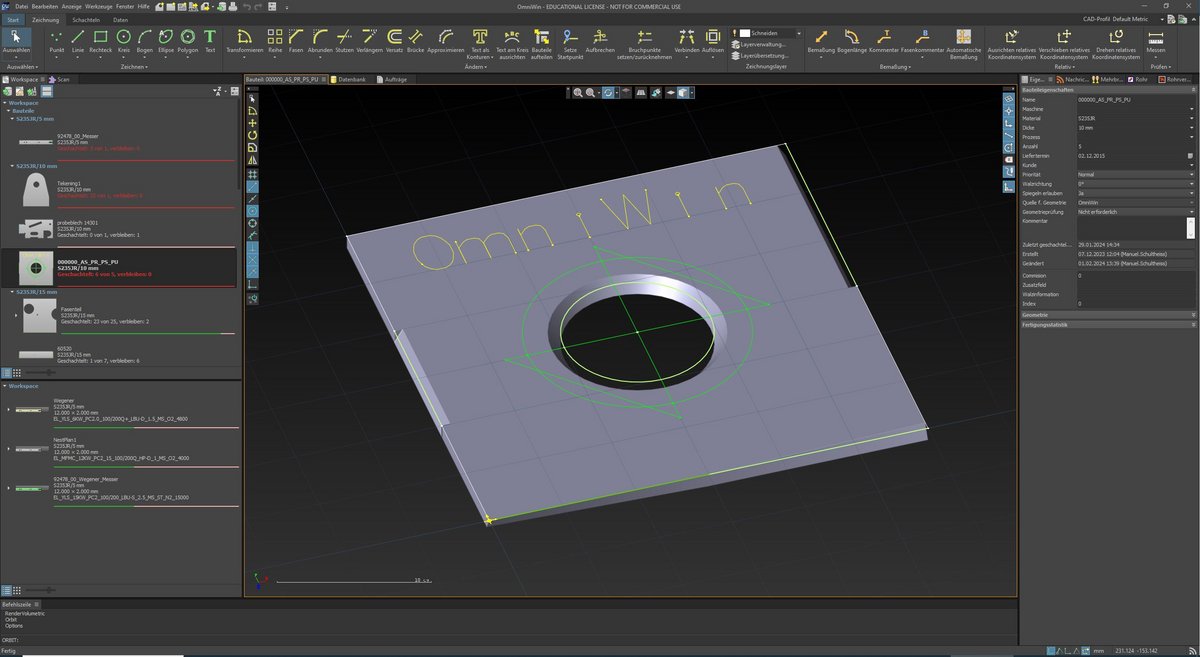The image size is (1200, 657).
Task: Choose the Bogenlänge tool
Action: (852, 41)
